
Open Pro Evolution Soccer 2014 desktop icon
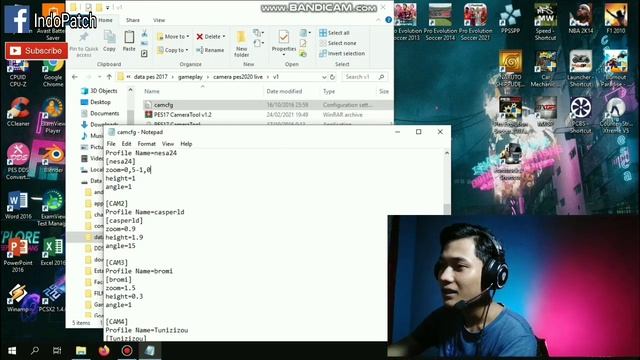coord(440,22)
